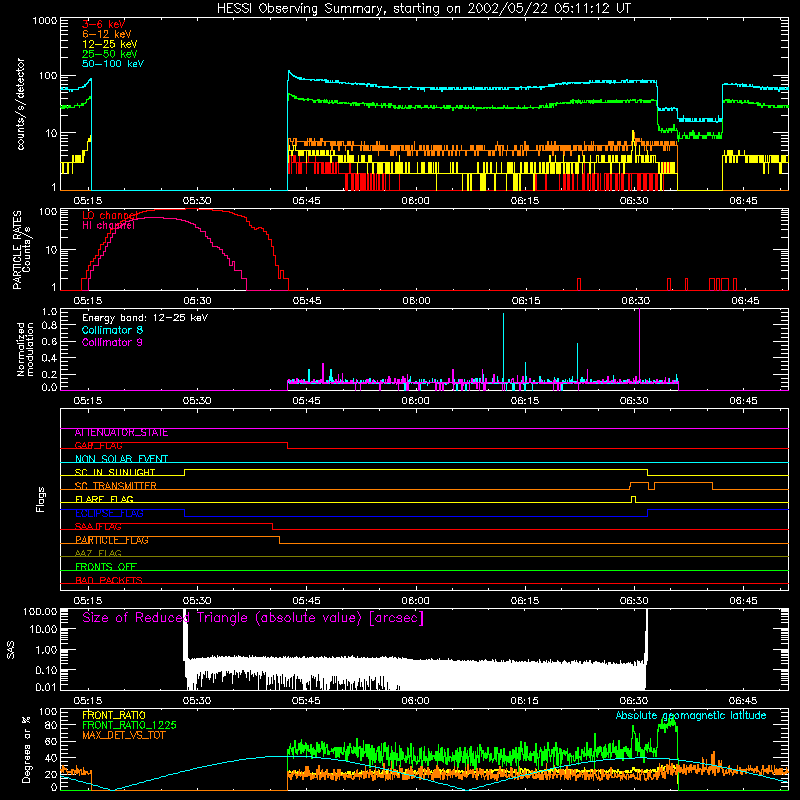This screenshot has height=800, width=800.
Task: Click the MAX_DET_VS_TOT legend label
Action: (124, 735)
